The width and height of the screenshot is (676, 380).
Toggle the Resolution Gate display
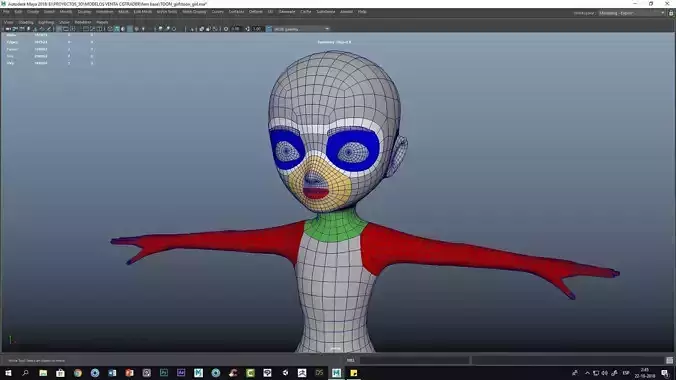(x=73, y=29)
